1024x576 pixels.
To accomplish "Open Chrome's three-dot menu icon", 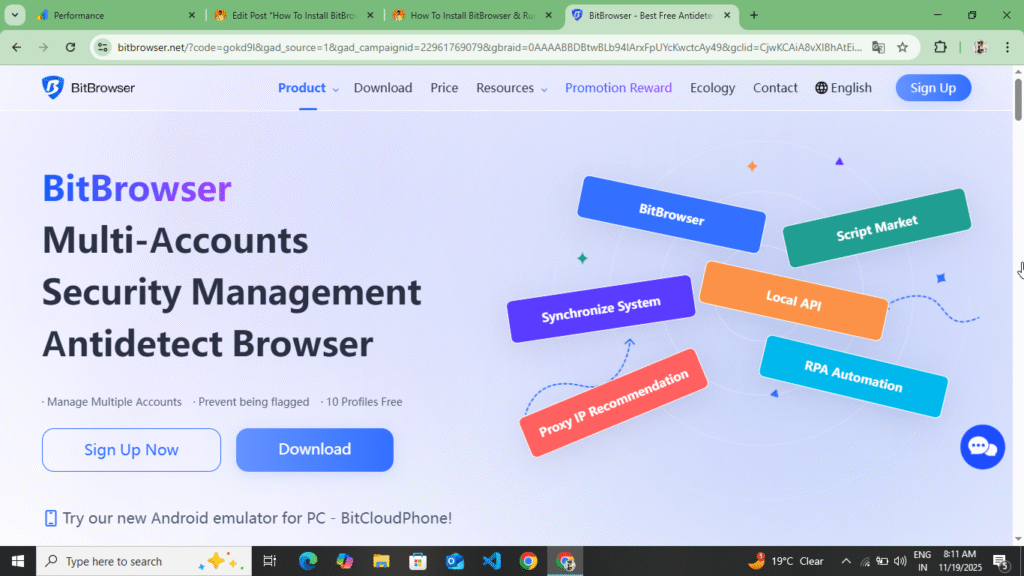I will (x=1005, y=47).
